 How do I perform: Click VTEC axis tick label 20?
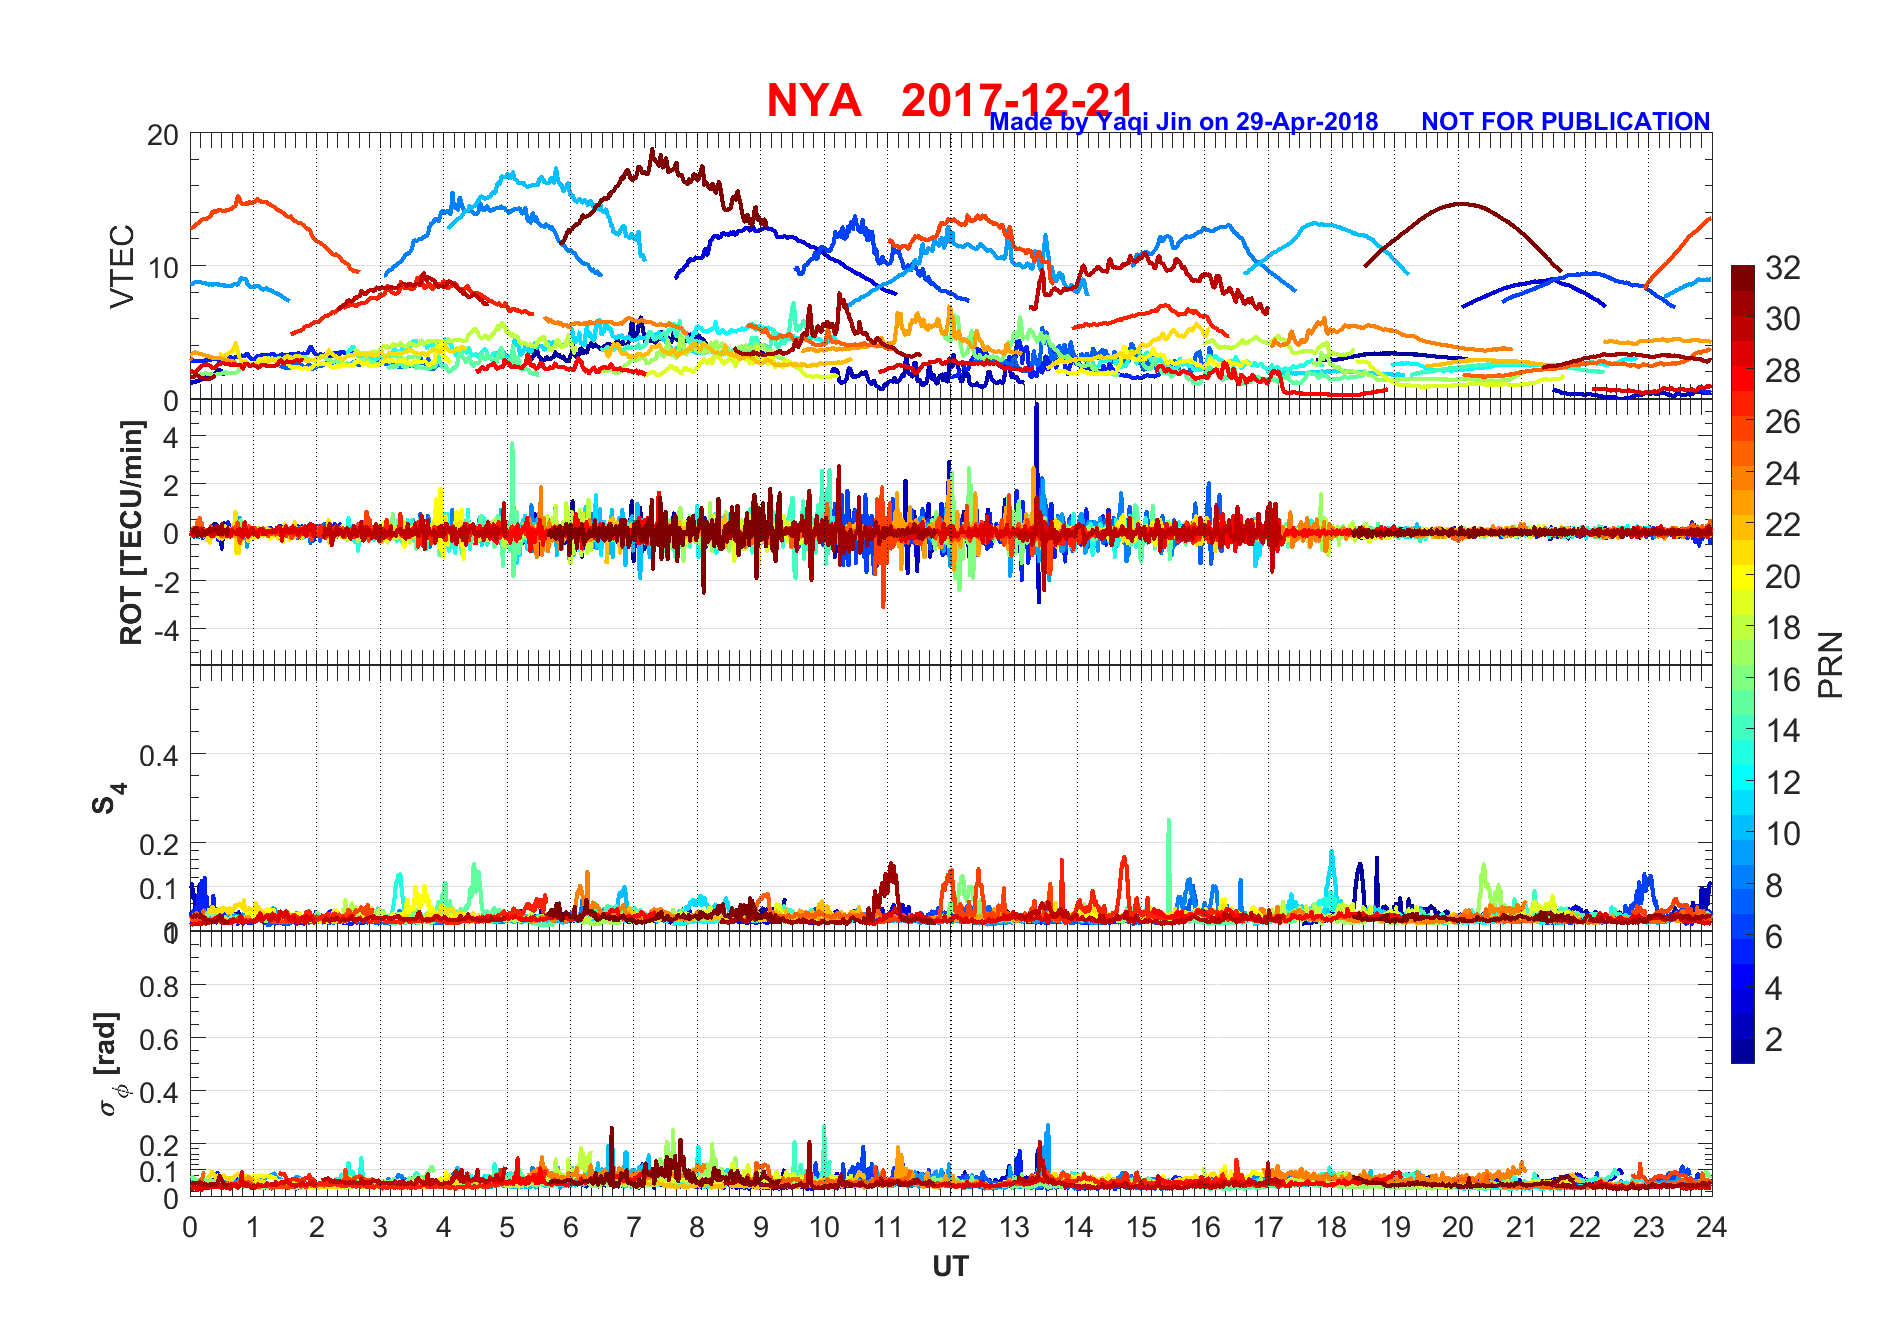[162, 135]
